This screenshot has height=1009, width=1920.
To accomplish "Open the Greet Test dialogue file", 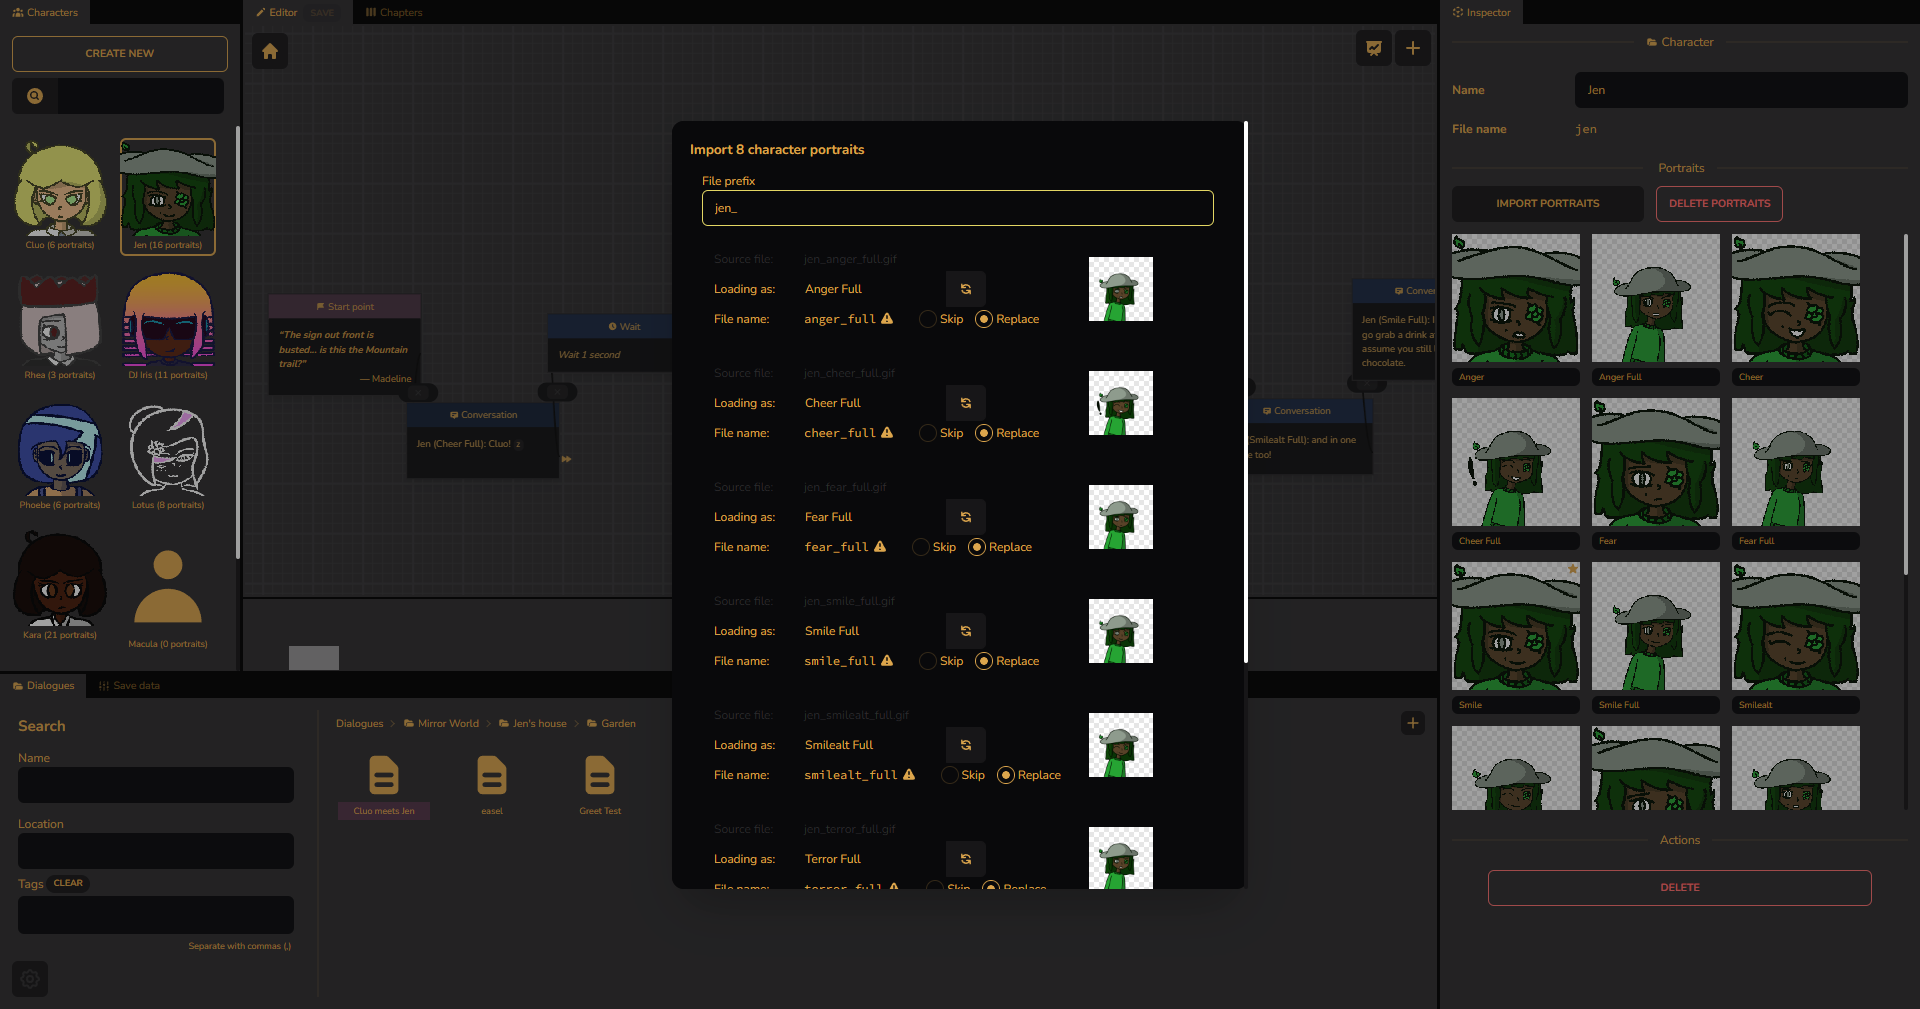I will pyautogui.click(x=600, y=785).
